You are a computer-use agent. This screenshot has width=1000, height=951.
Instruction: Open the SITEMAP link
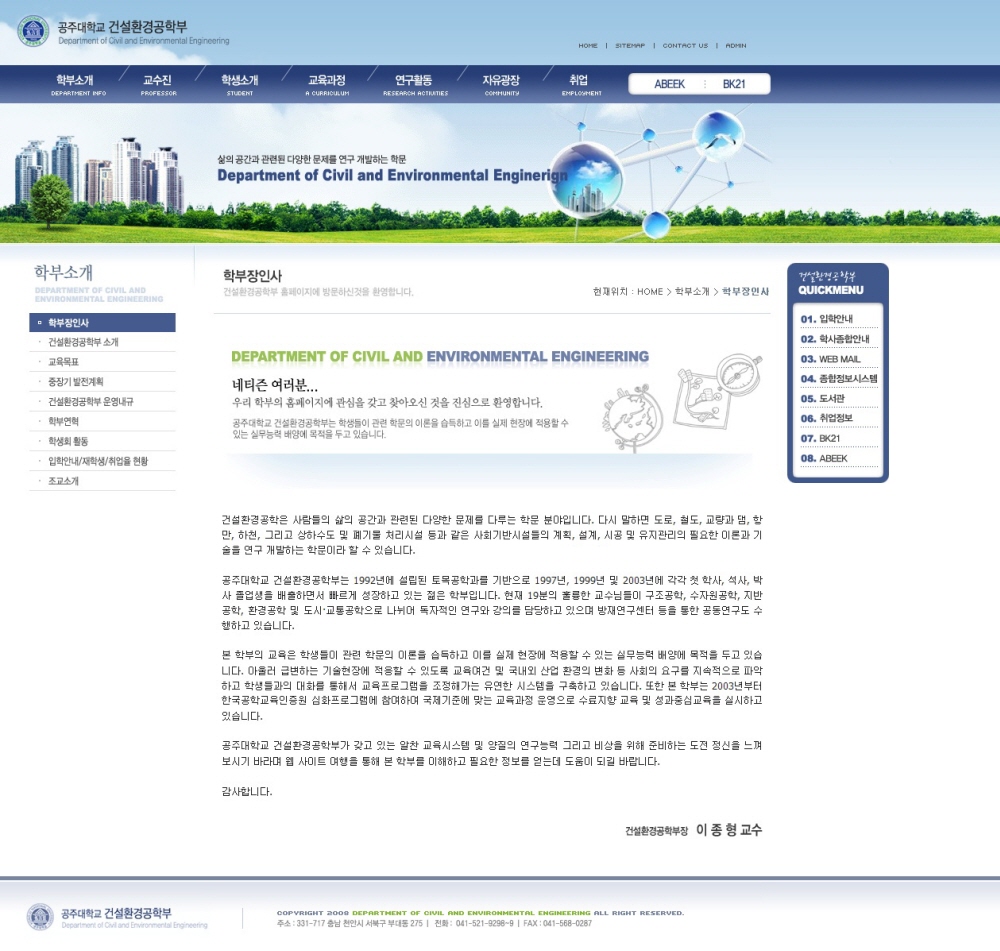pos(630,46)
